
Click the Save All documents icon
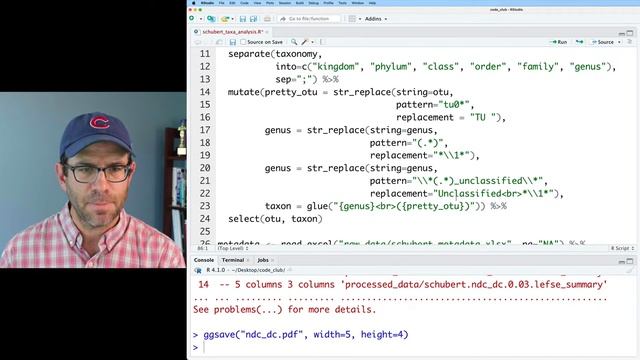pyautogui.click(x=253, y=19)
